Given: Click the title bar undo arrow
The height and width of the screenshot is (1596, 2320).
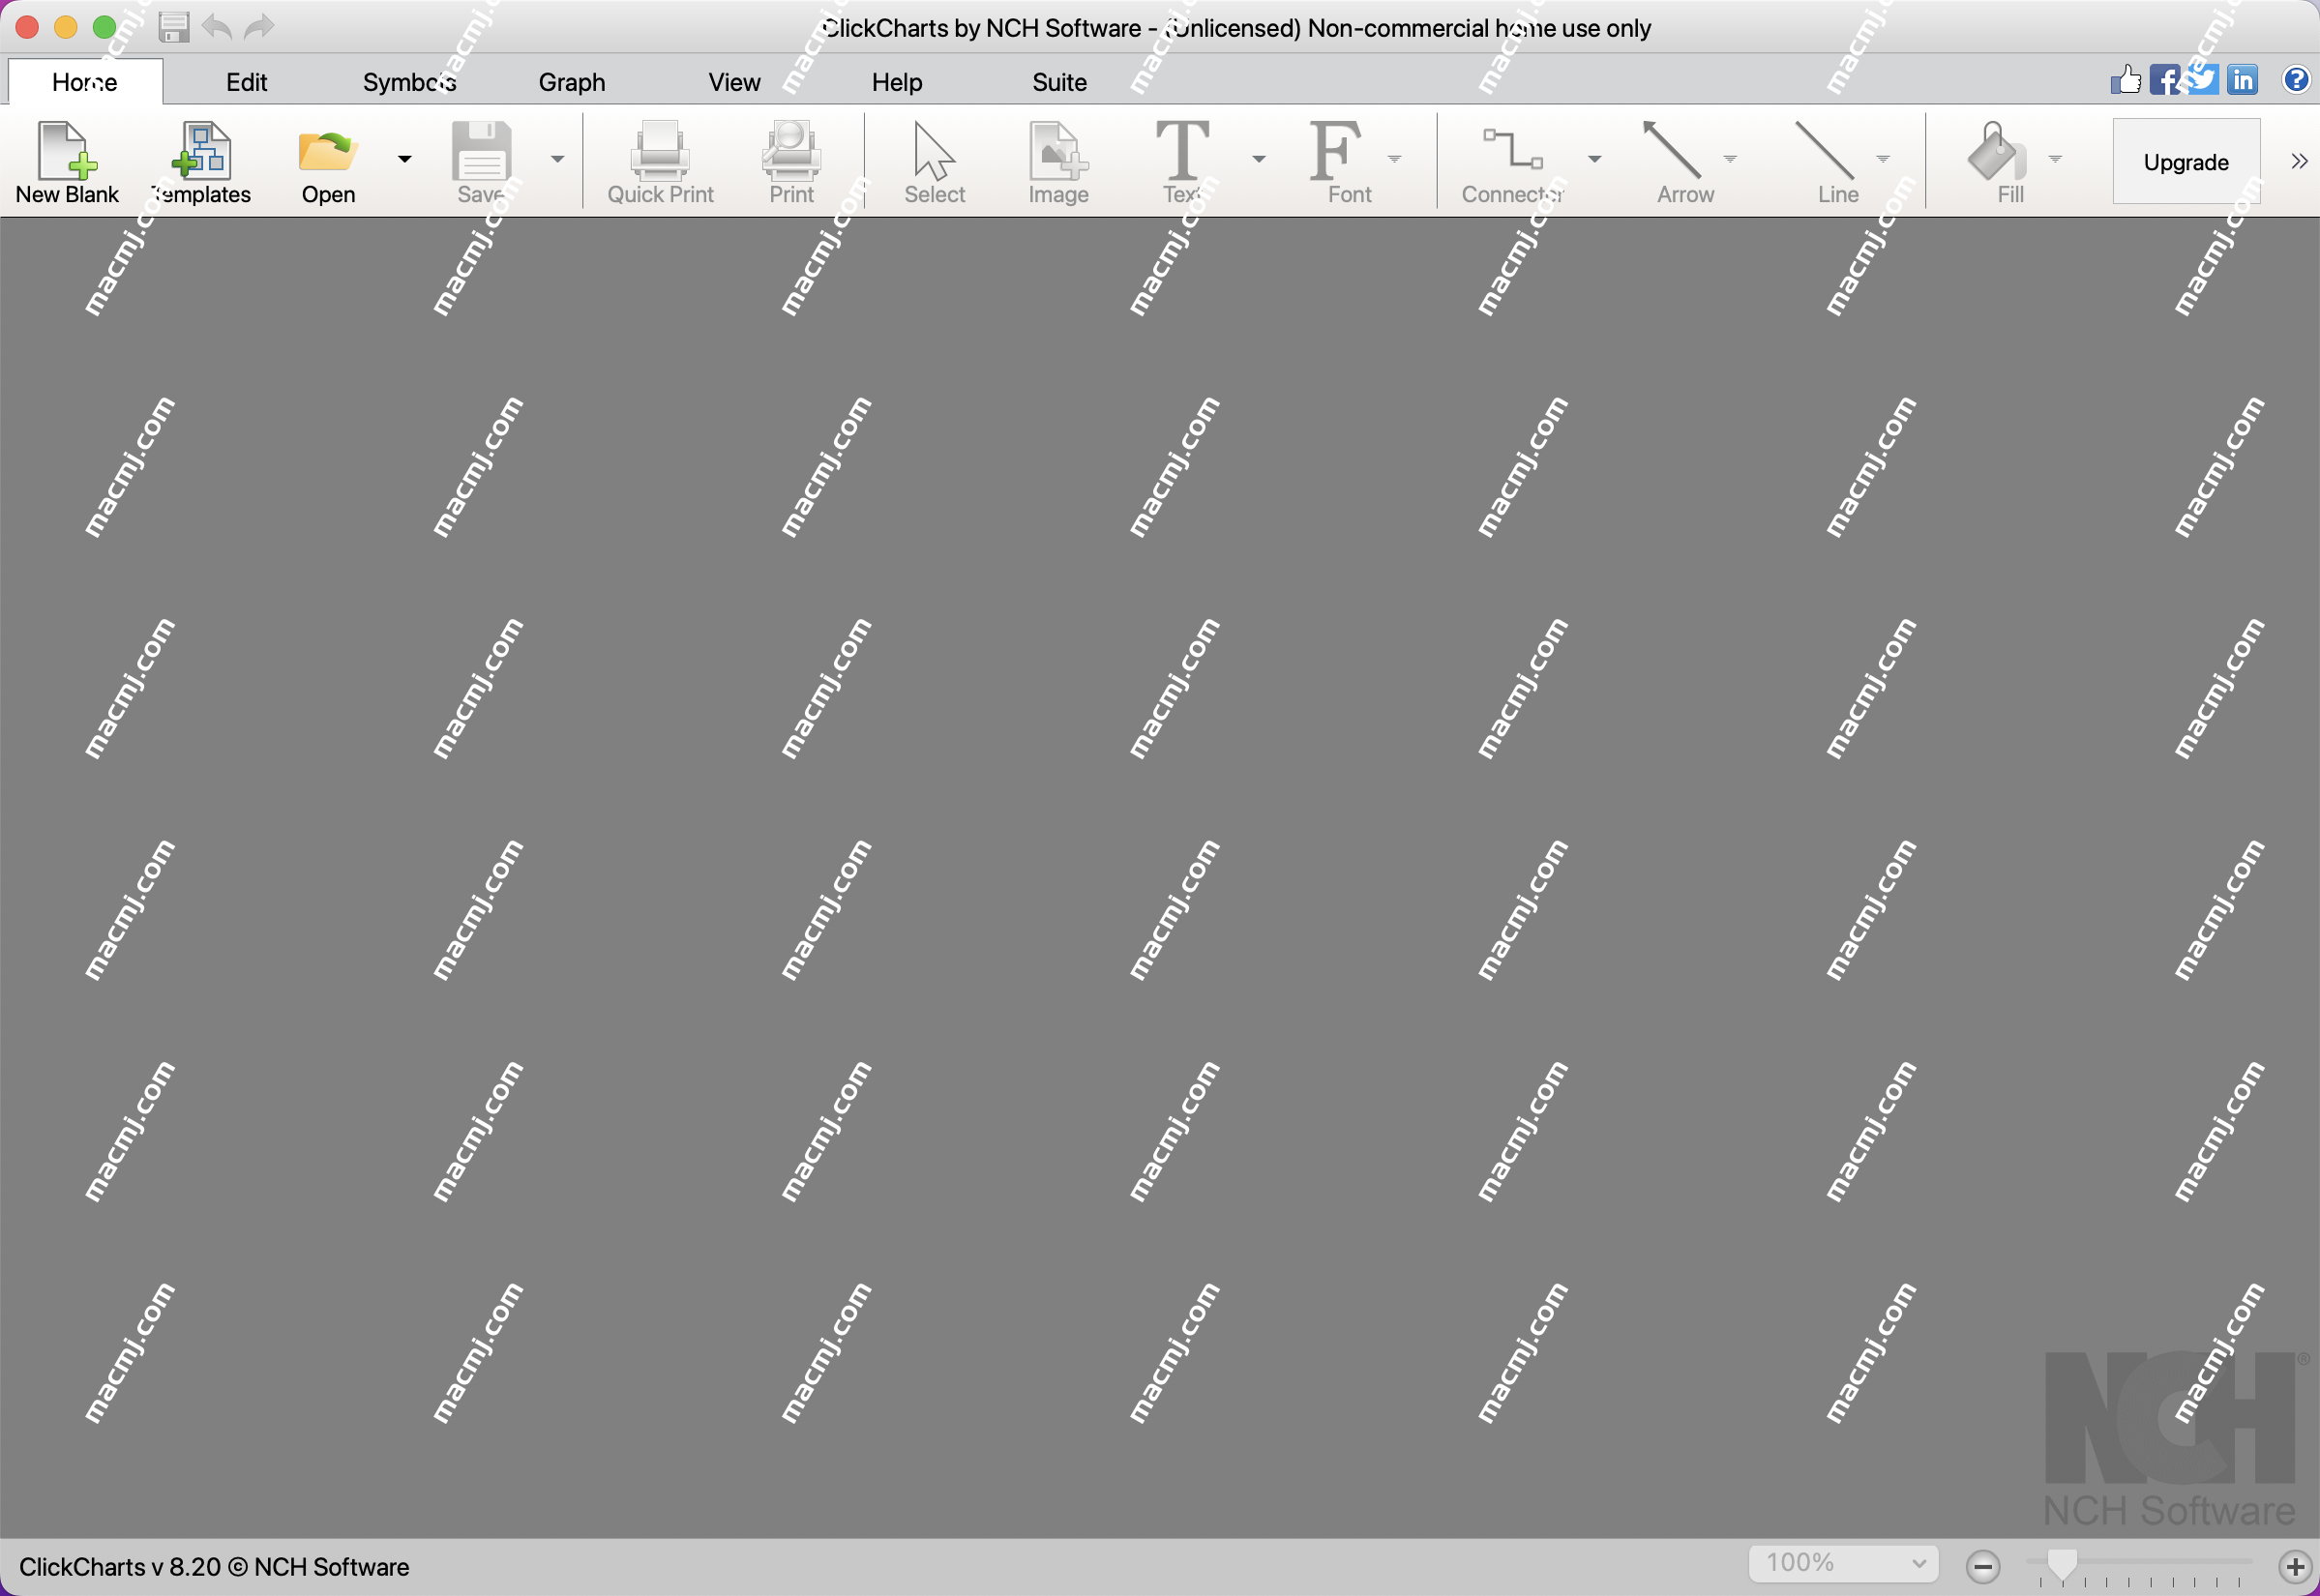Looking at the screenshot, I should (217, 27).
